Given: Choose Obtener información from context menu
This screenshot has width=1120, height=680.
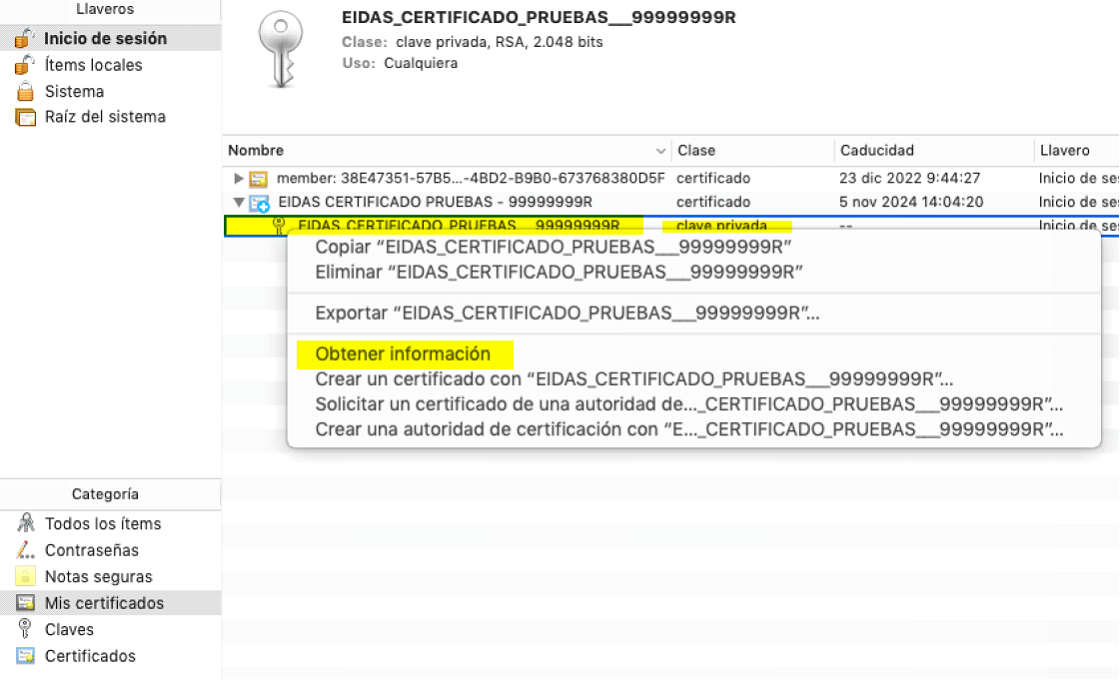Looking at the screenshot, I should pos(403,354).
